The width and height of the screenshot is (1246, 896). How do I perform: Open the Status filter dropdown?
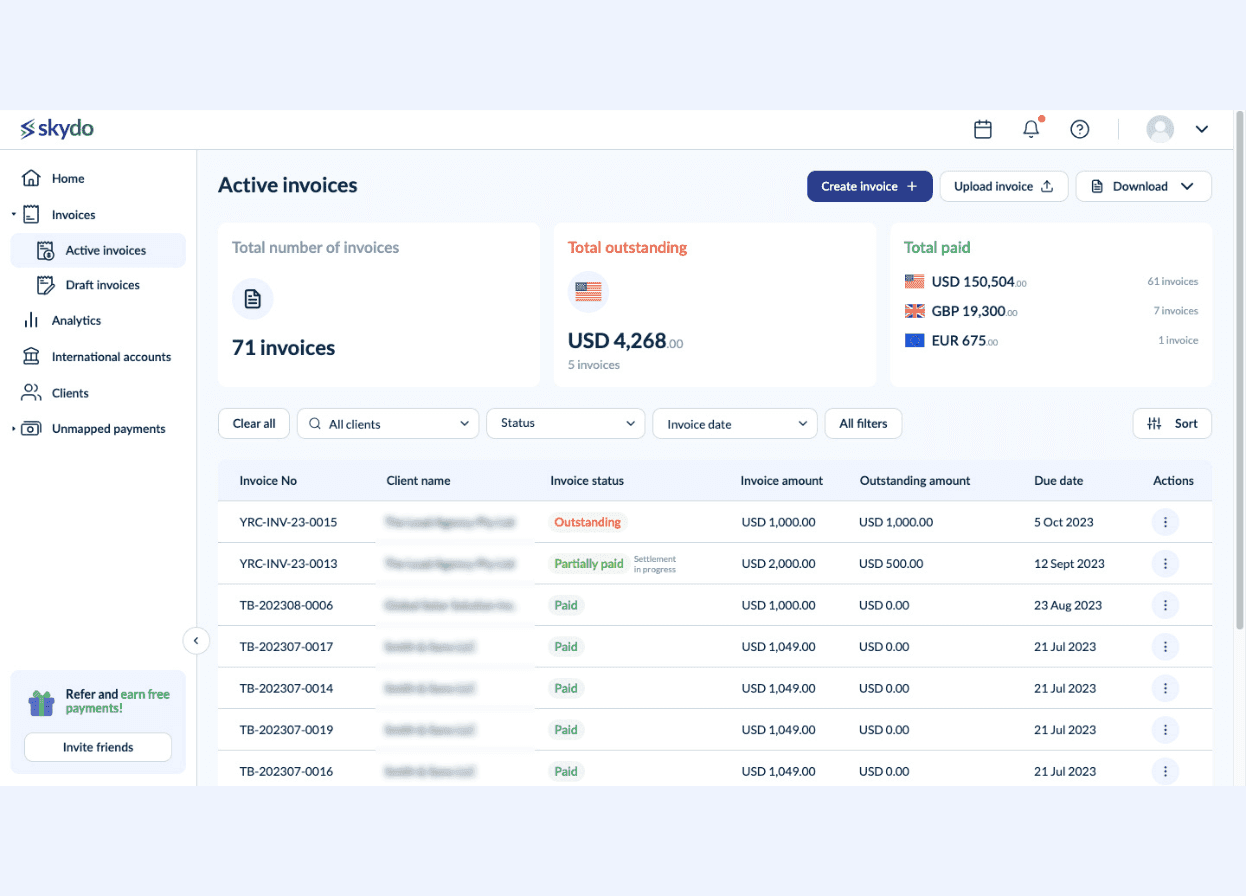pos(565,423)
